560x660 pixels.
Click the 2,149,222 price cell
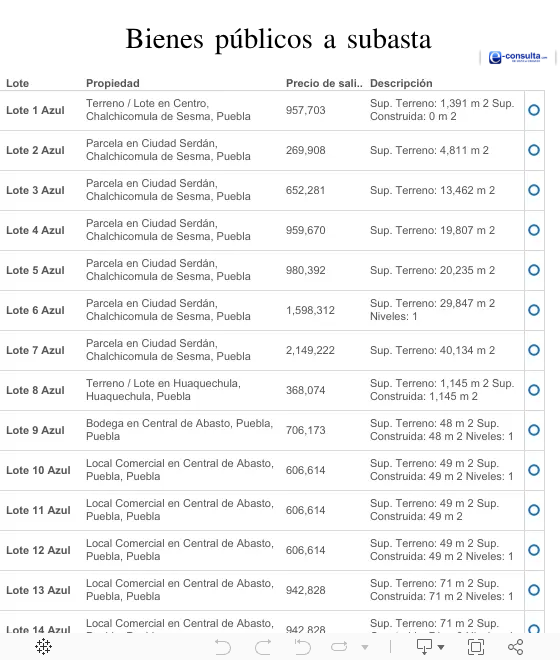(310, 350)
